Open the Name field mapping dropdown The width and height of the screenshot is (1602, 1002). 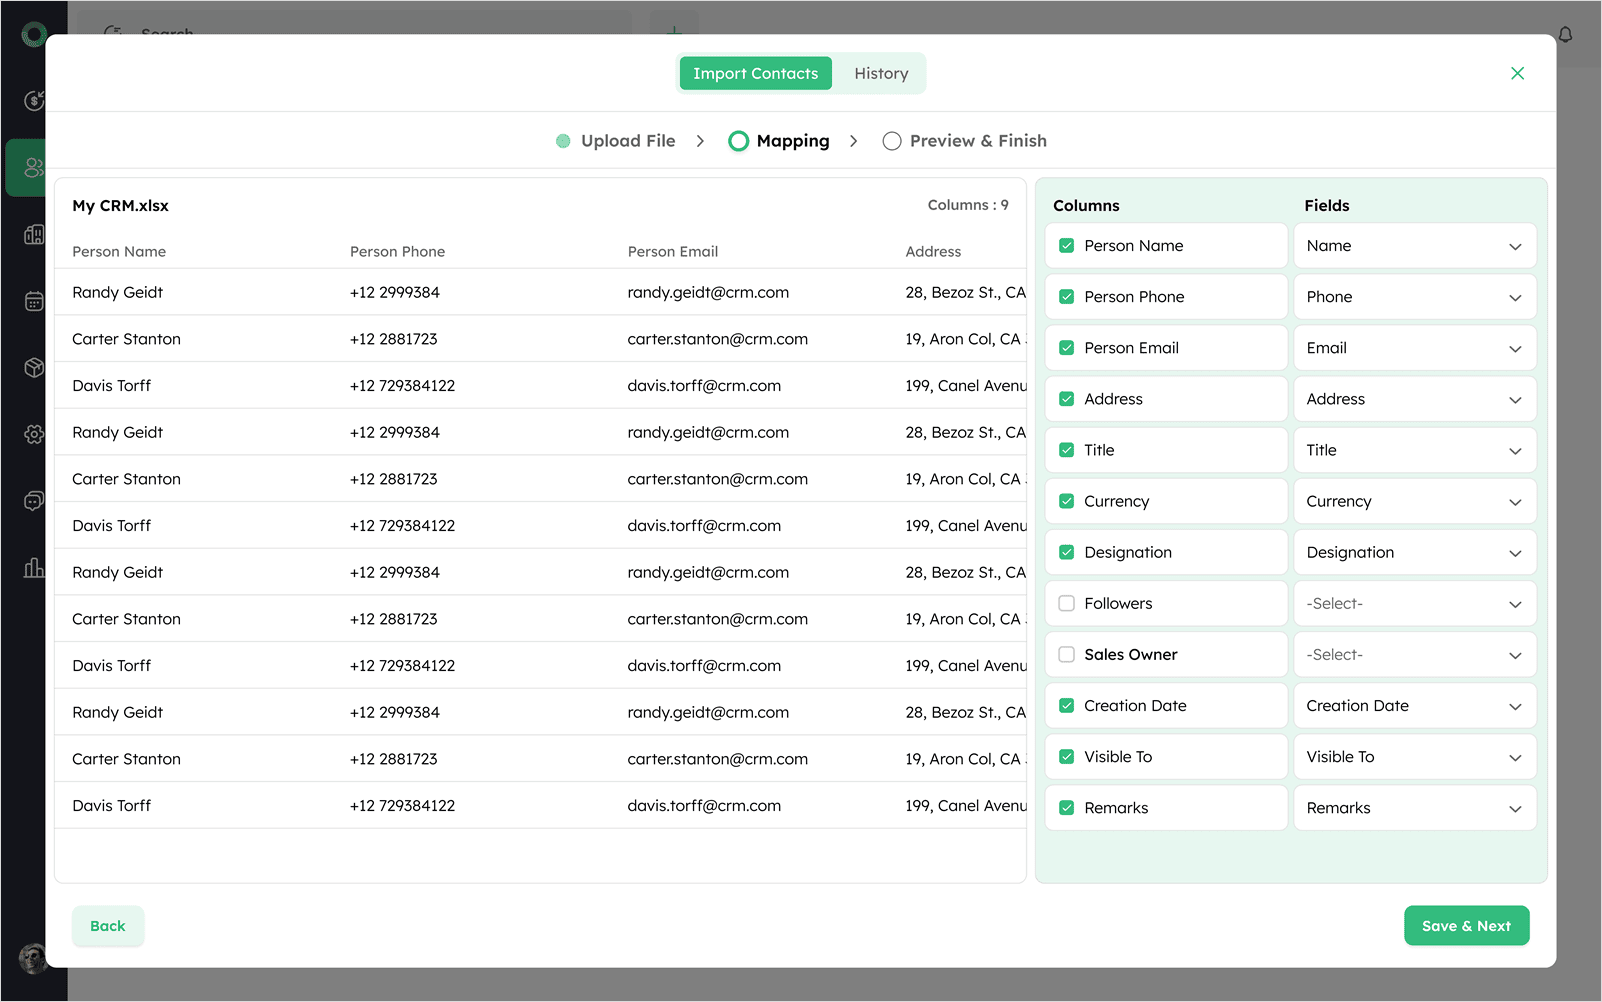click(1414, 246)
